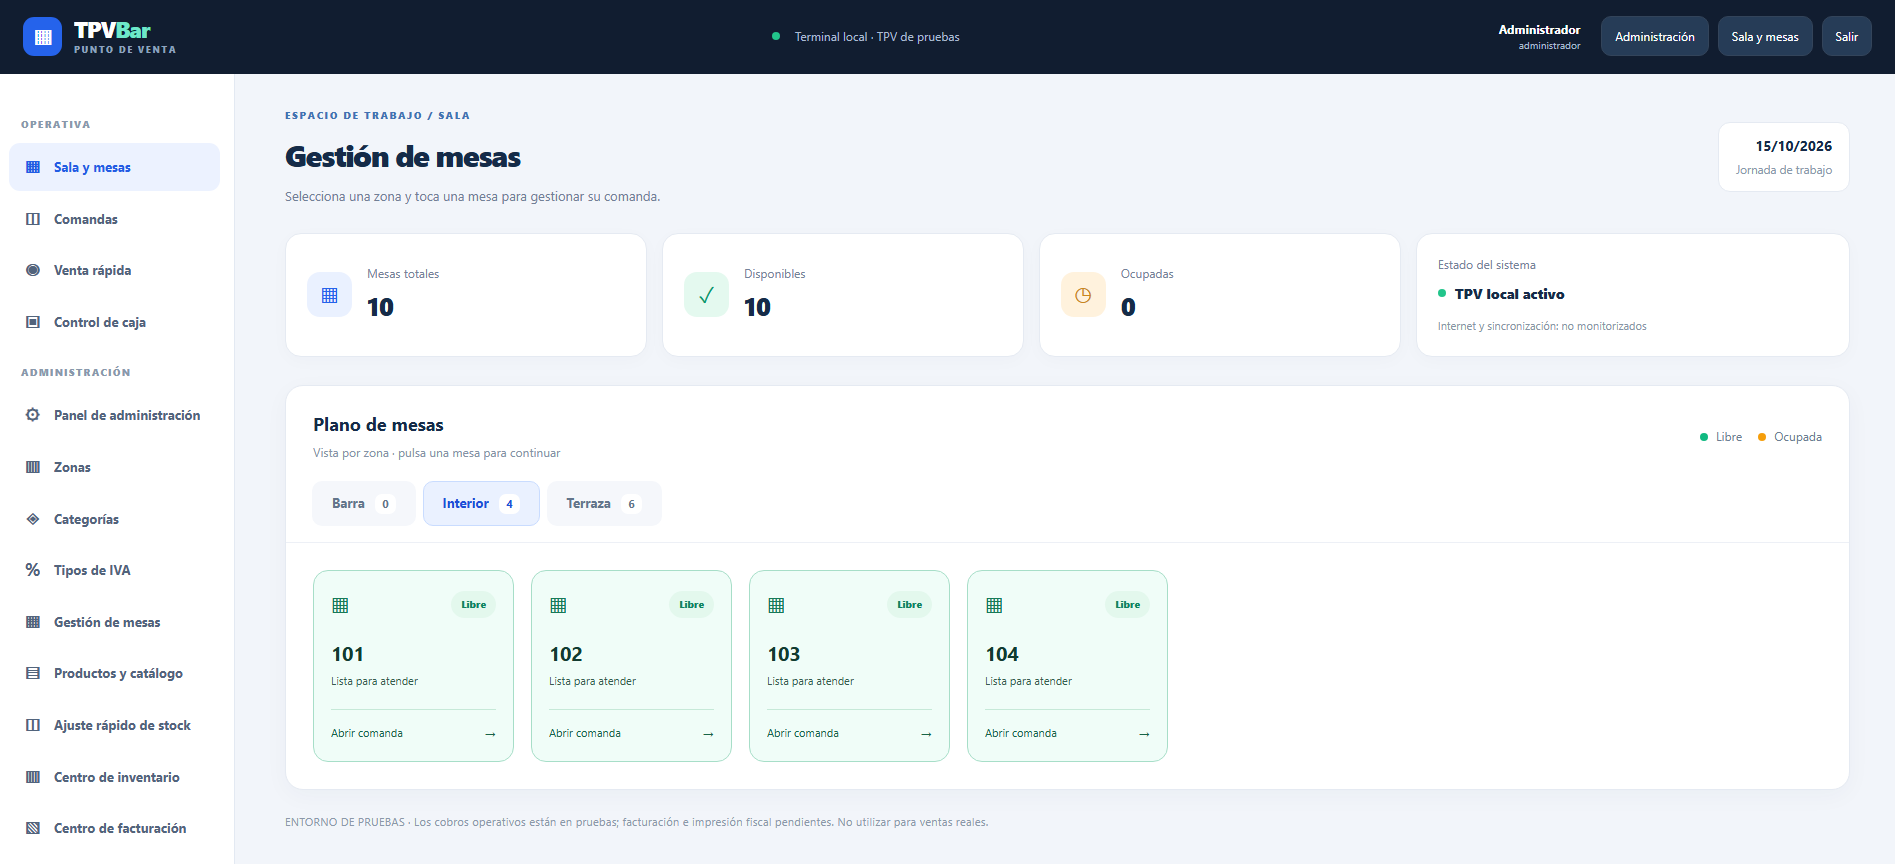Image resolution: width=1895 pixels, height=864 pixels.
Task: Open comanda for table 101
Action: [413, 733]
